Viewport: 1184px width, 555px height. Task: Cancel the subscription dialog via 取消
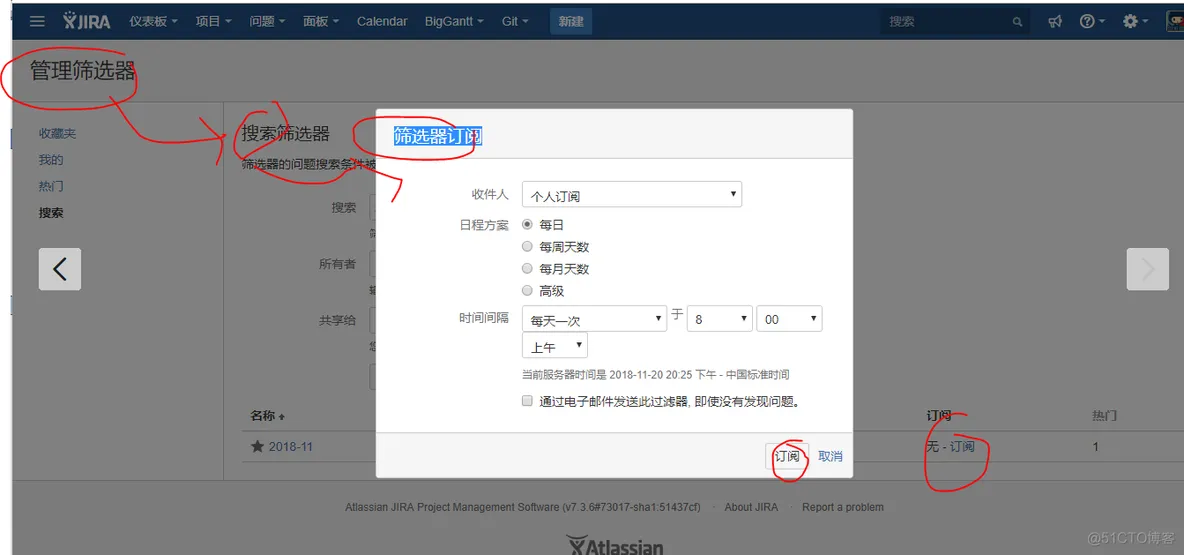831,456
